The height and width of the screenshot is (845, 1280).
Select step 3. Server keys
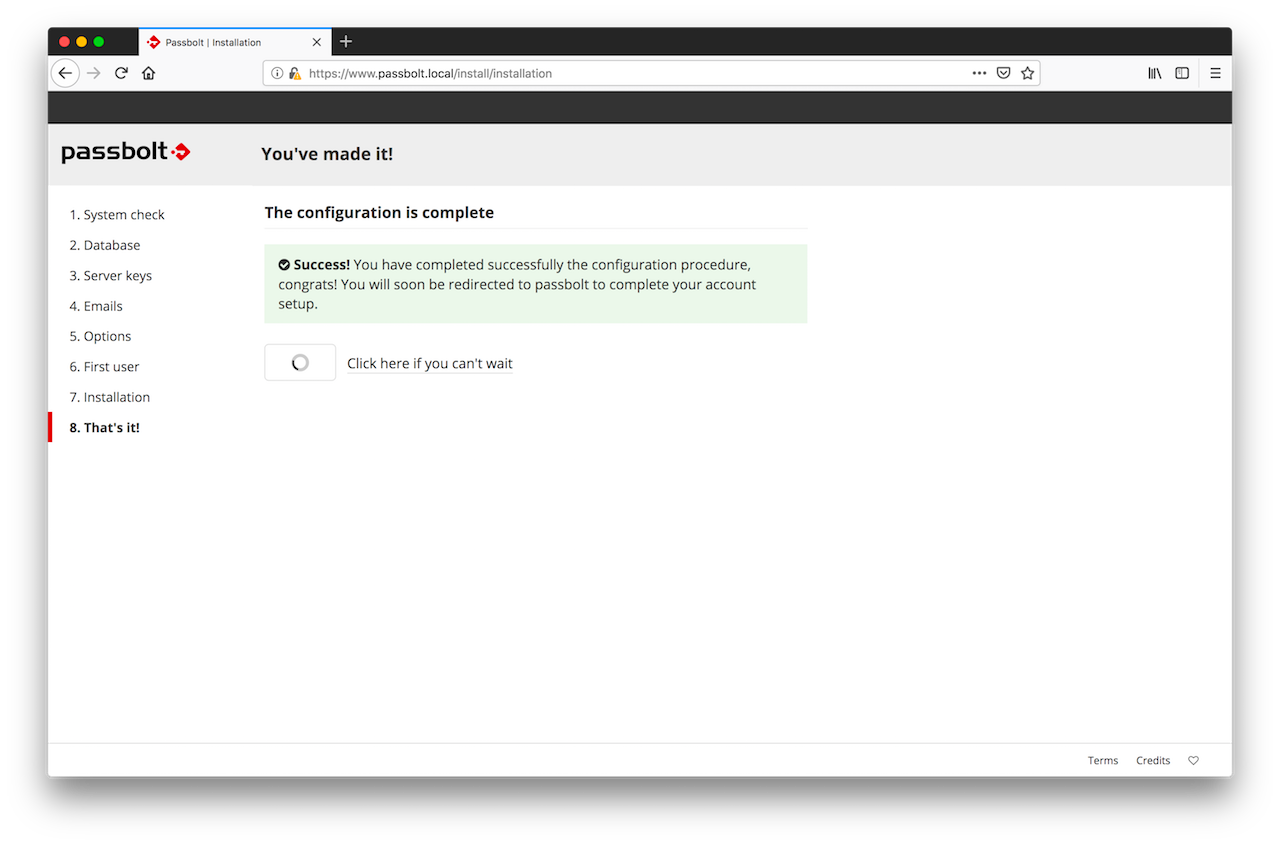pos(111,276)
